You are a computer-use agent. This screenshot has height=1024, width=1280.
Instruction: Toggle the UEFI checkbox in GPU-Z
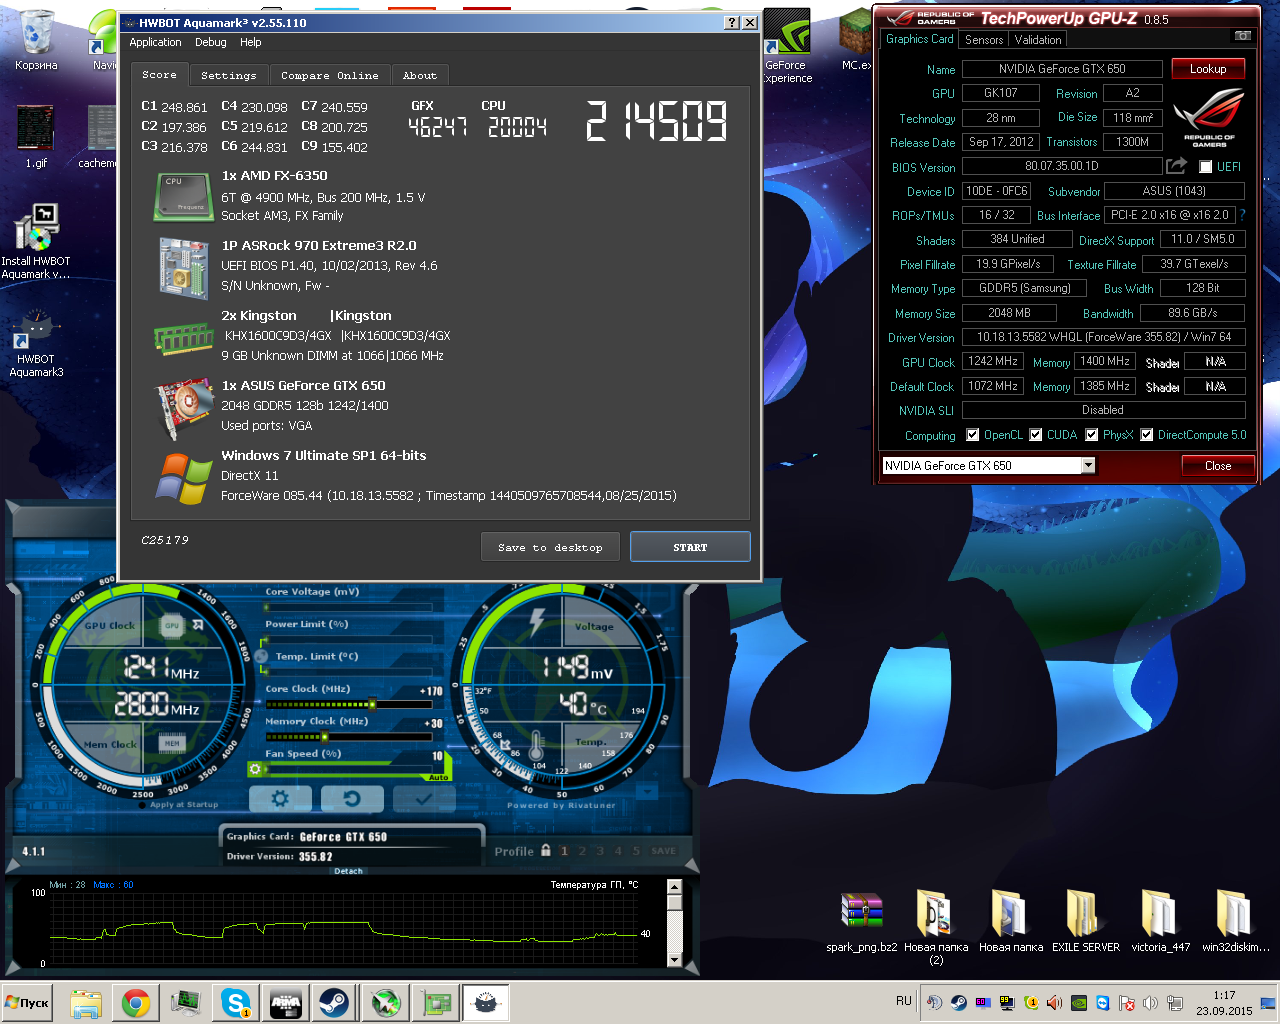point(1205,167)
